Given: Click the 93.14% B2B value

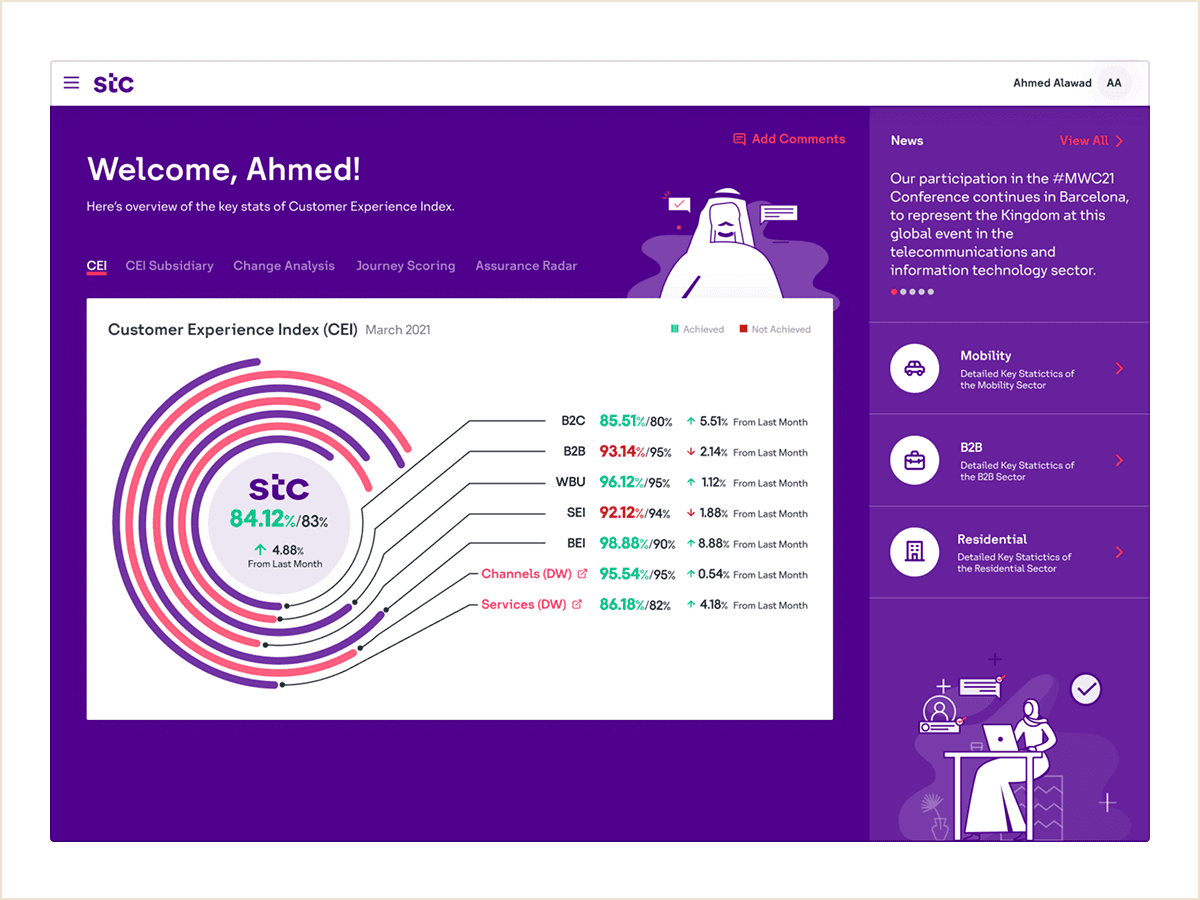Looking at the screenshot, I should click(x=621, y=452).
